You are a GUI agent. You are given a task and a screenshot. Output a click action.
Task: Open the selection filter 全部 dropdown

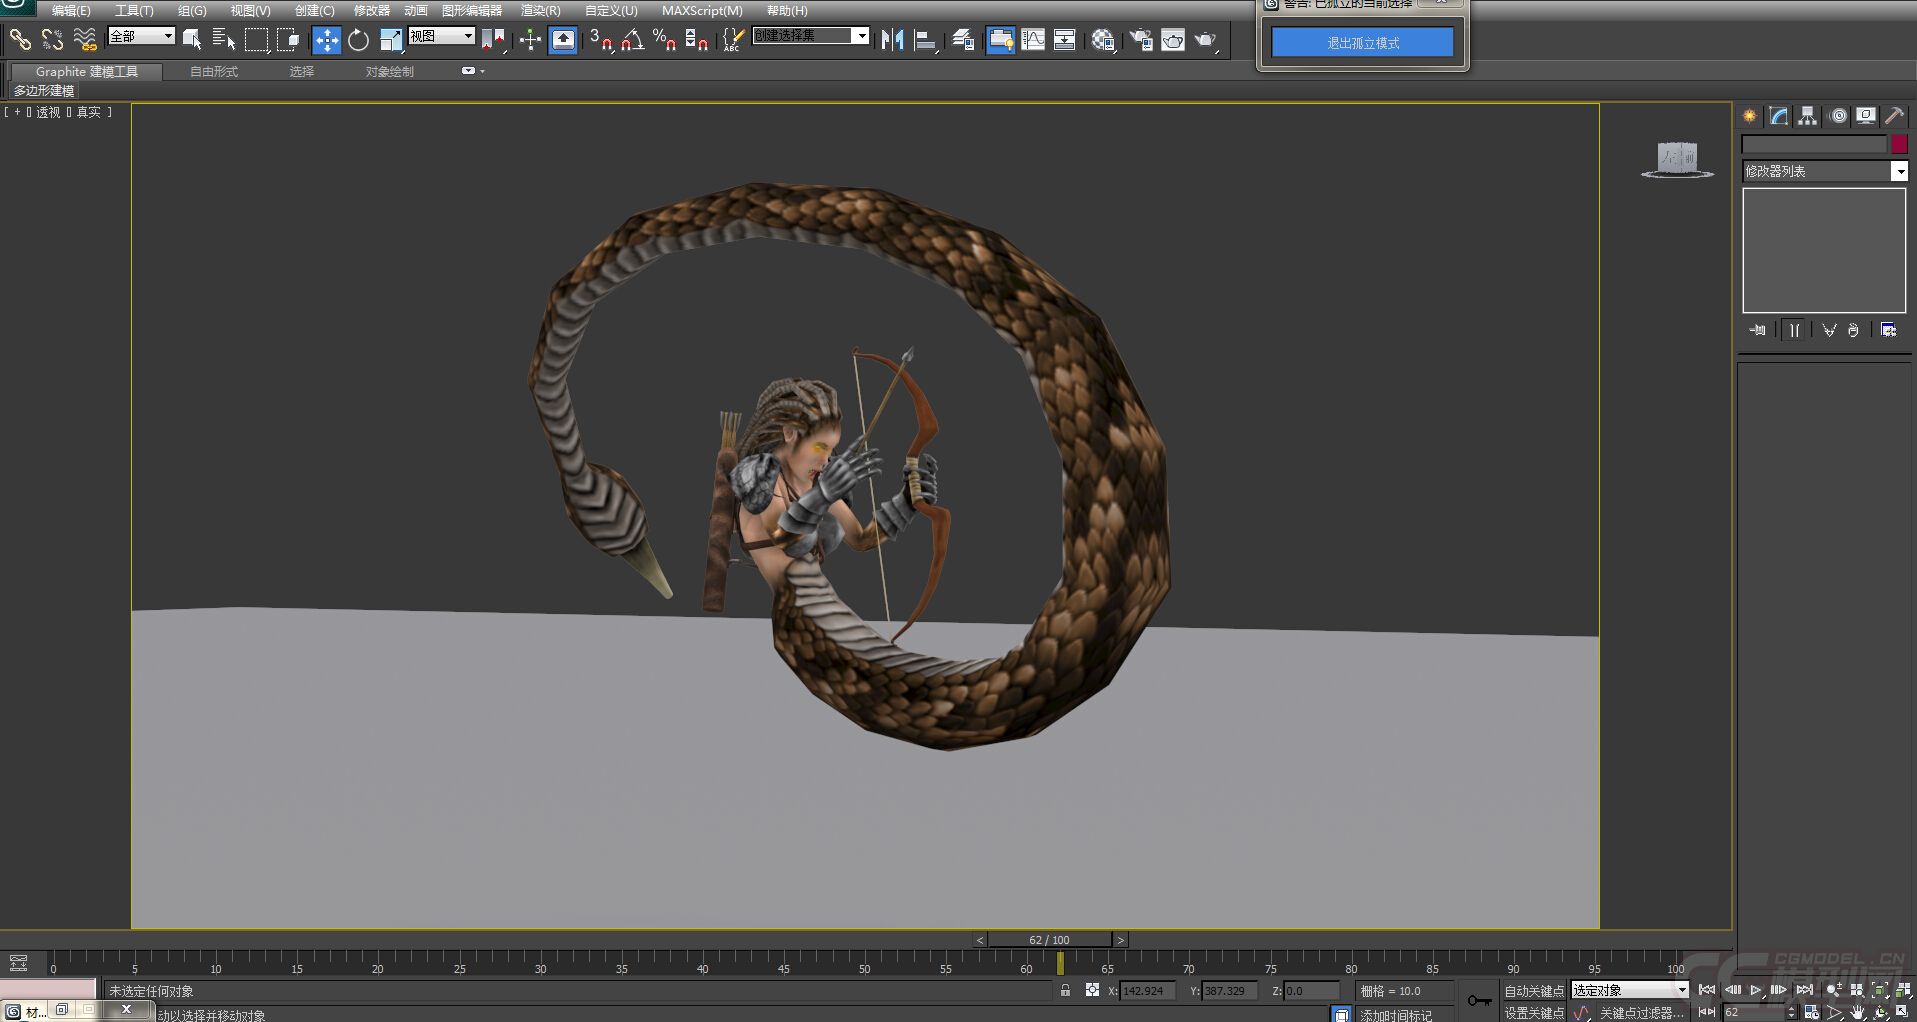click(x=141, y=36)
